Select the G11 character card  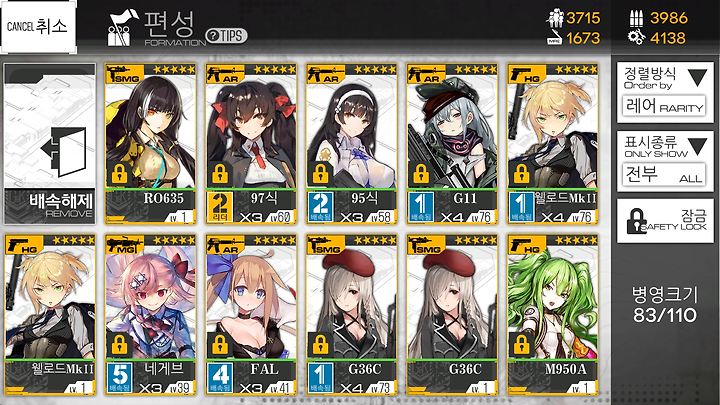point(452,144)
